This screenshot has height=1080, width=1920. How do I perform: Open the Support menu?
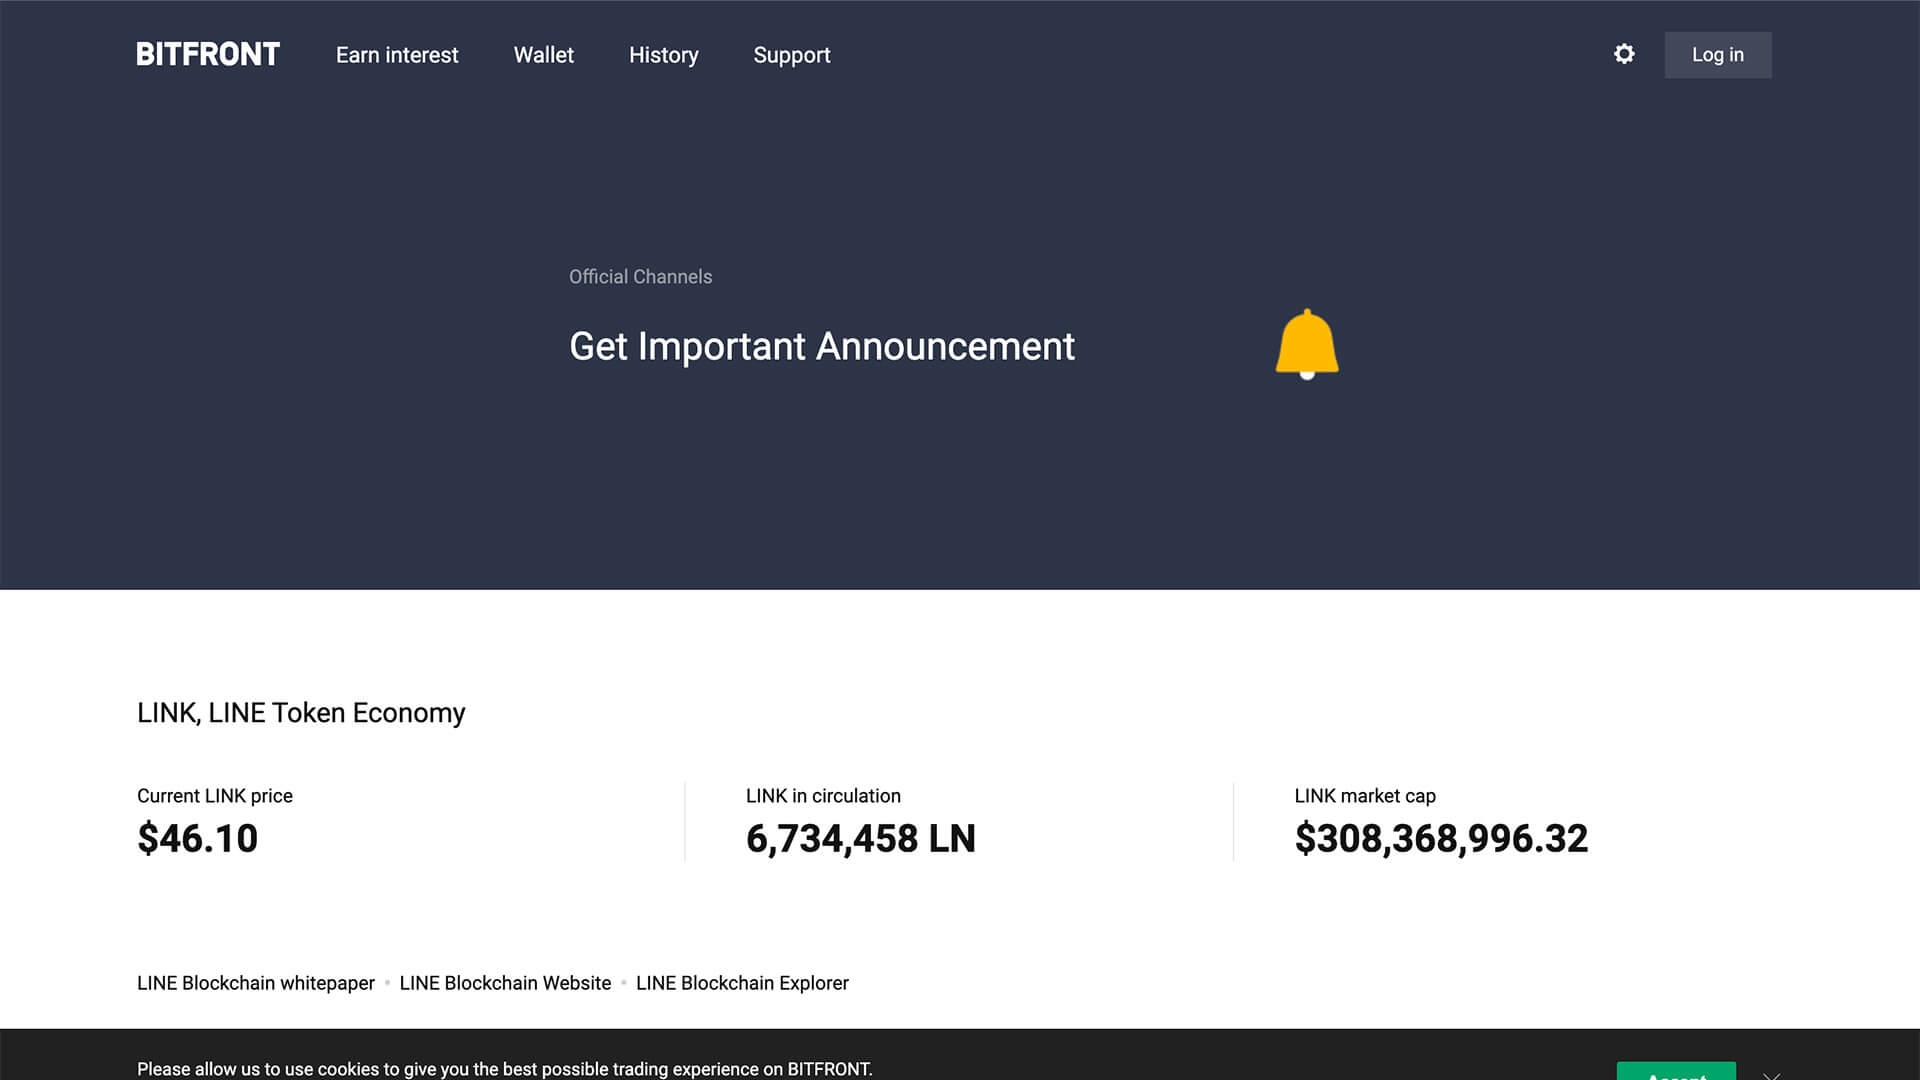[x=791, y=55]
